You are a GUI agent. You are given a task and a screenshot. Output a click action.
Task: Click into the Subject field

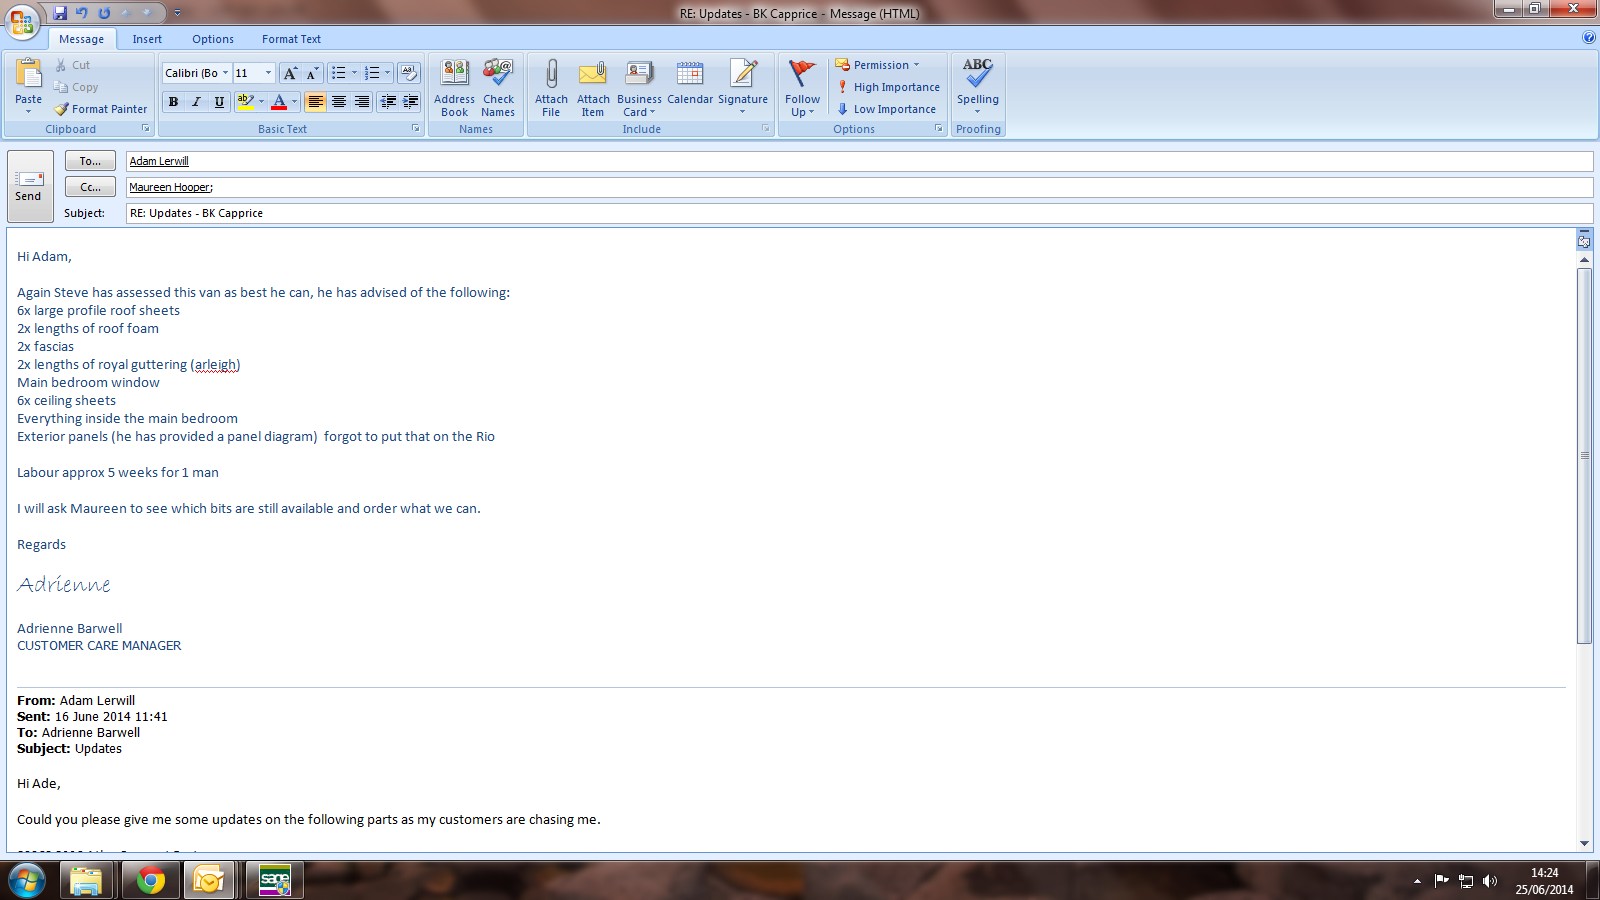[858, 213]
